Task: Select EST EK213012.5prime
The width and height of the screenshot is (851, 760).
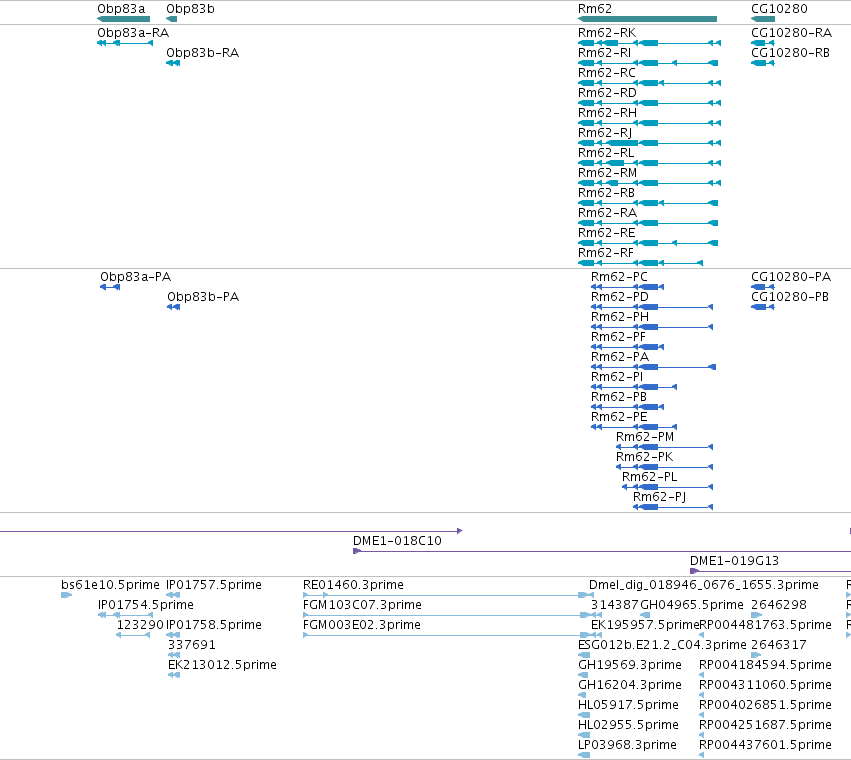Action: point(174,675)
